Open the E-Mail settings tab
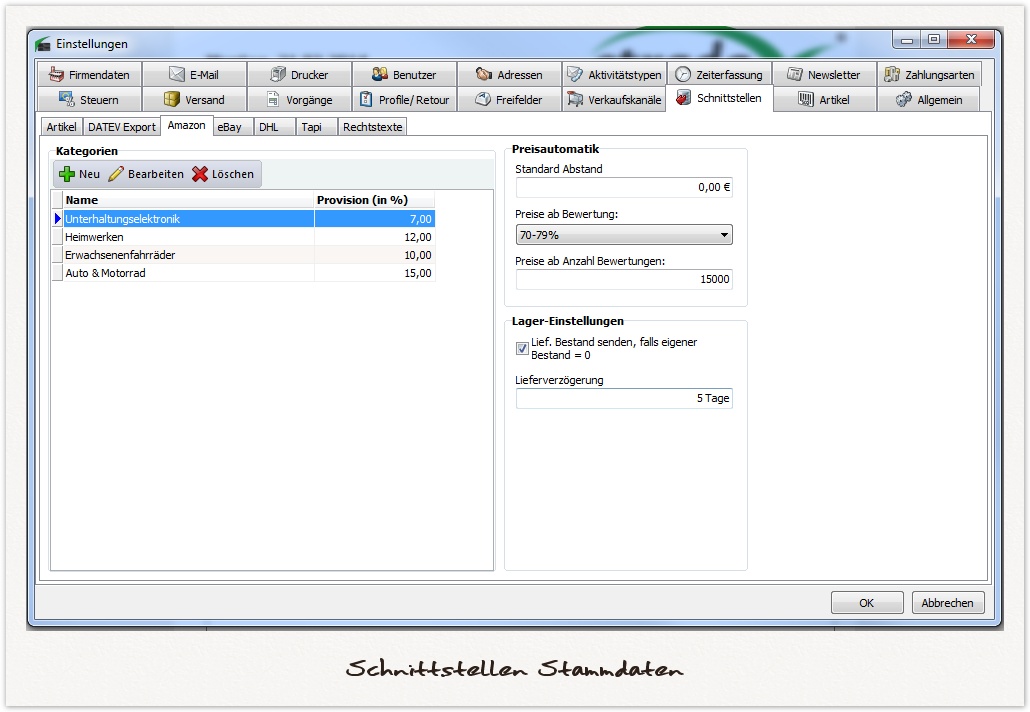The height and width of the screenshot is (712, 1030). click(x=194, y=75)
